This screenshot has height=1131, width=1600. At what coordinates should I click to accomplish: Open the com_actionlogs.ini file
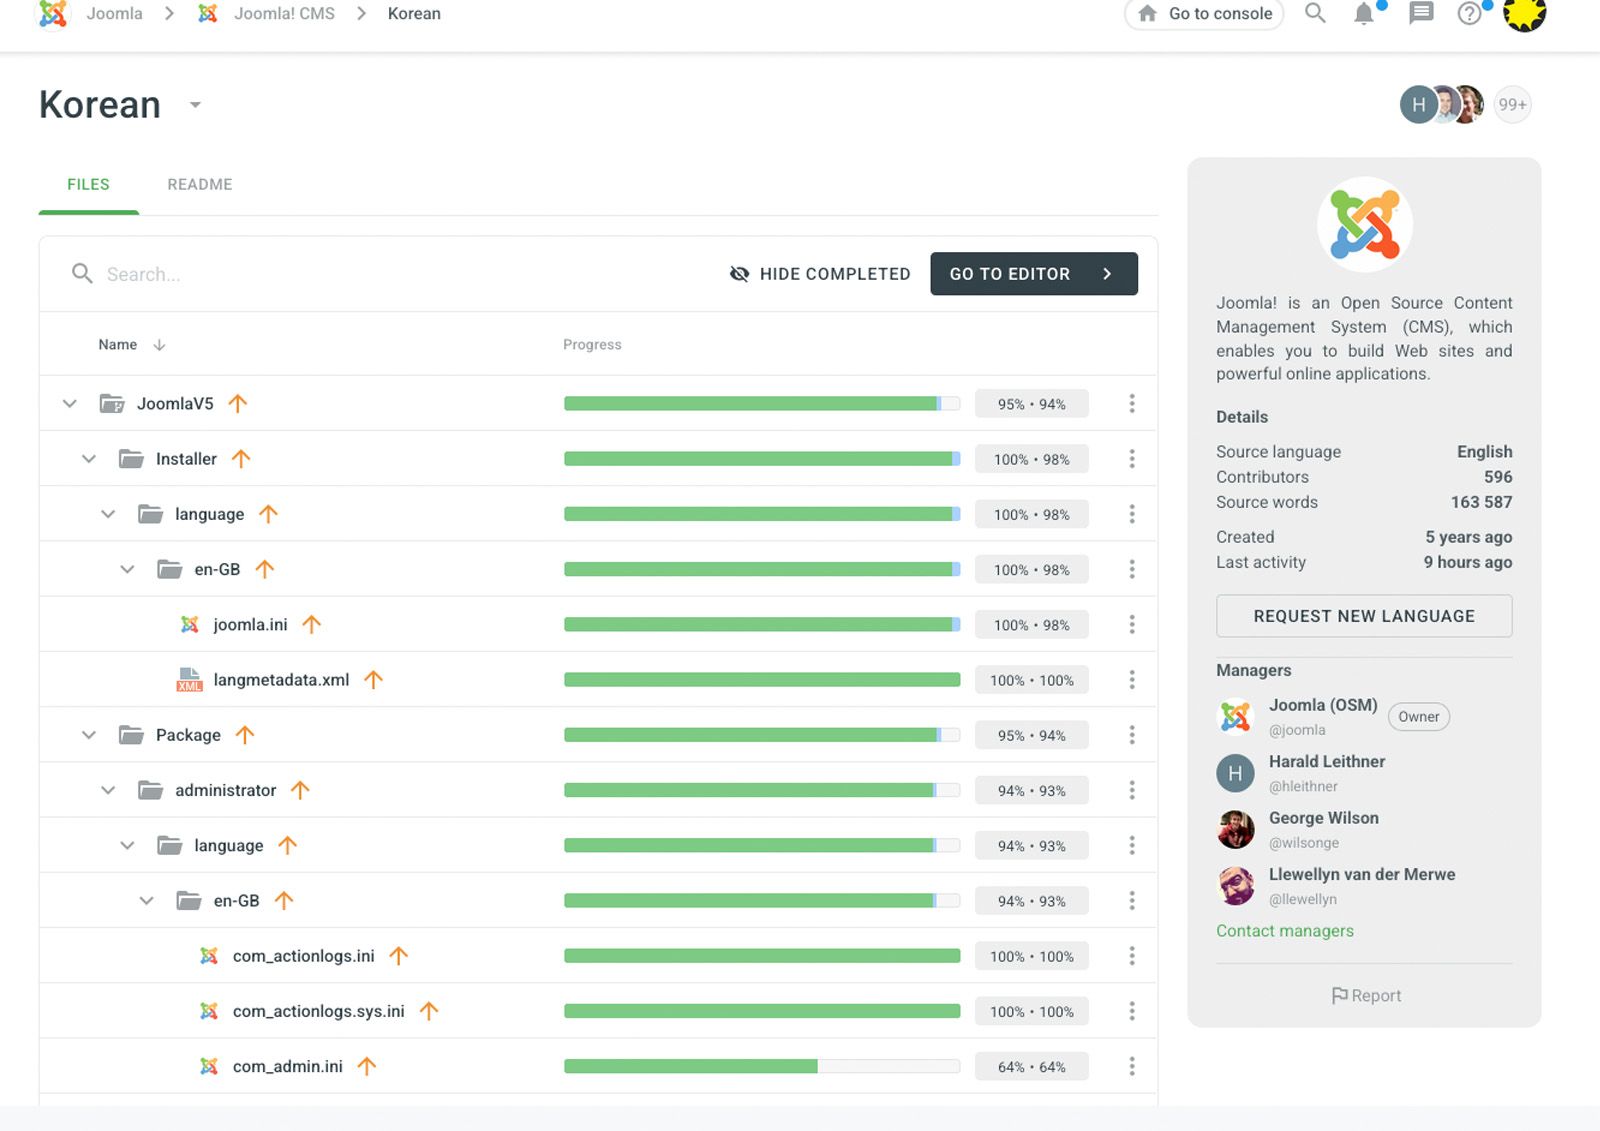303,956
